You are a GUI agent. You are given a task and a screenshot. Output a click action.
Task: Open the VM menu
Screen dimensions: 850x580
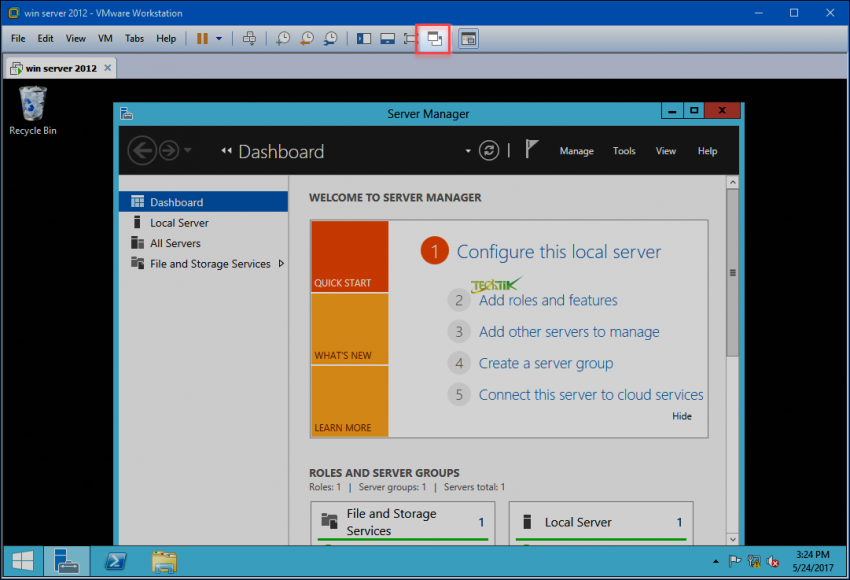(x=104, y=38)
